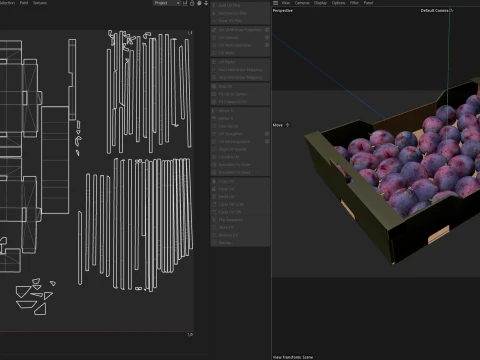Open the Textures menu
The height and width of the screenshot is (360, 480).
[x=40, y=3]
